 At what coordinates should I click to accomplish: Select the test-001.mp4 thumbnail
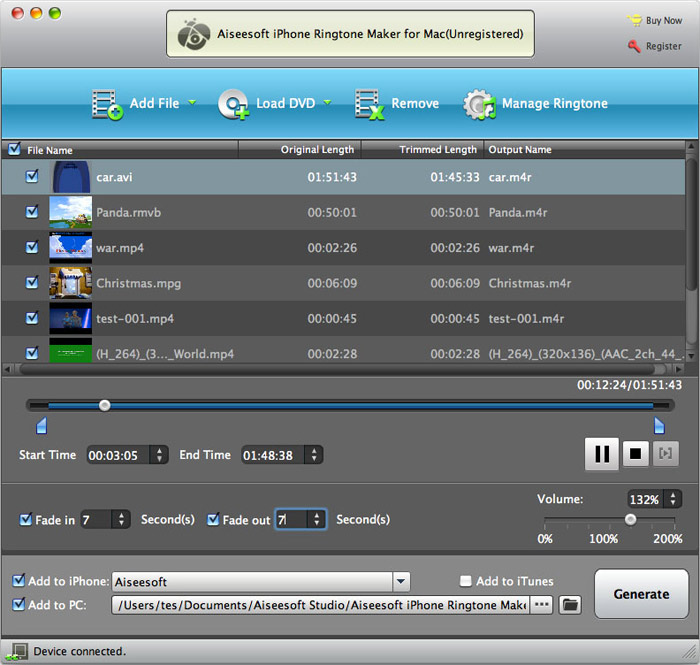click(x=71, y=318)
